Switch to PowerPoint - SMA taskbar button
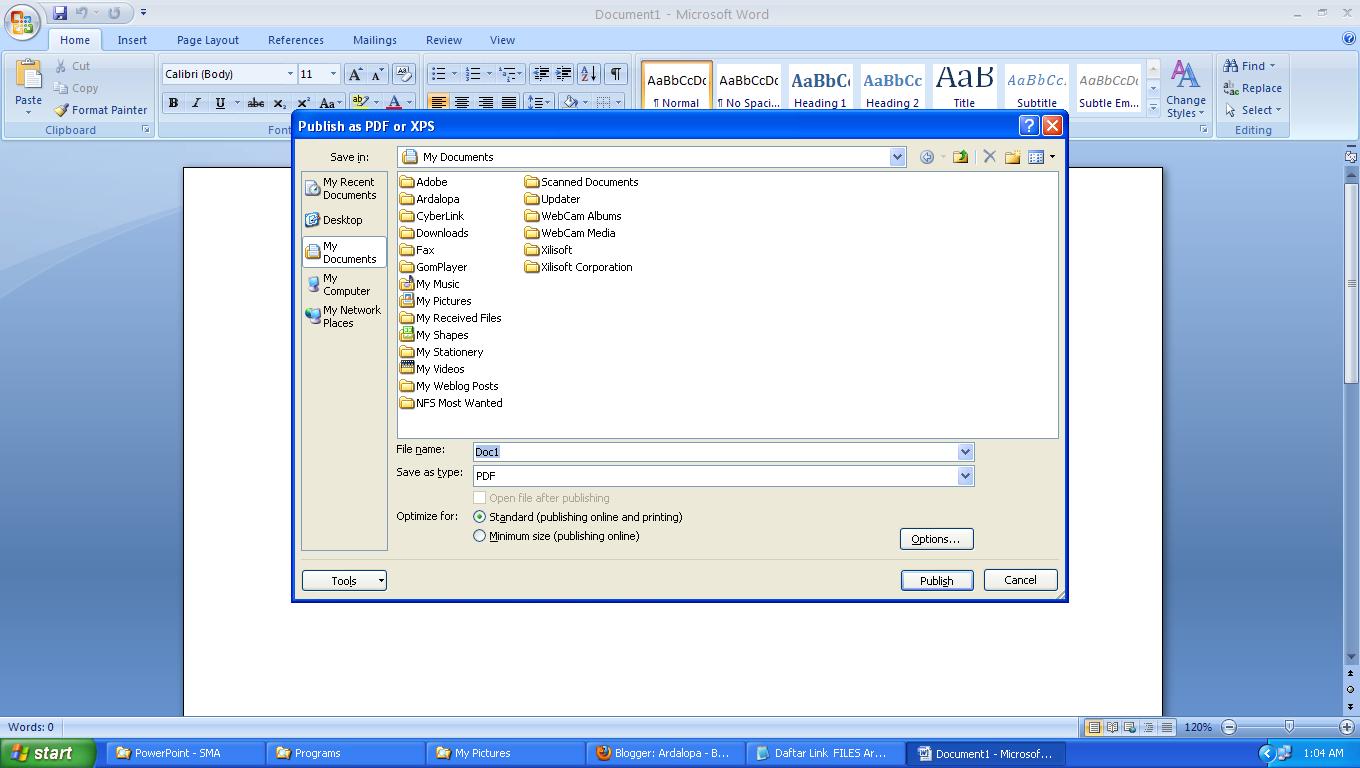The image size is (1360, 768). (186, 753)
